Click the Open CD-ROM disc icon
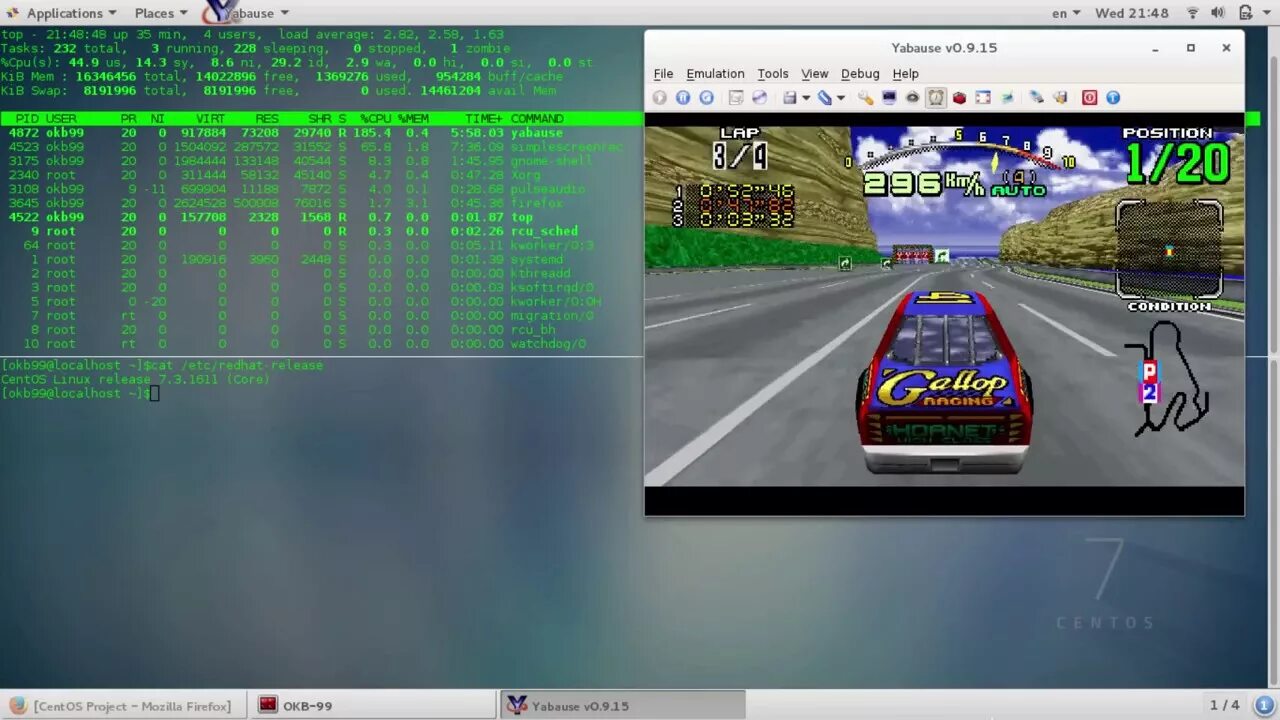 point(759,97)
